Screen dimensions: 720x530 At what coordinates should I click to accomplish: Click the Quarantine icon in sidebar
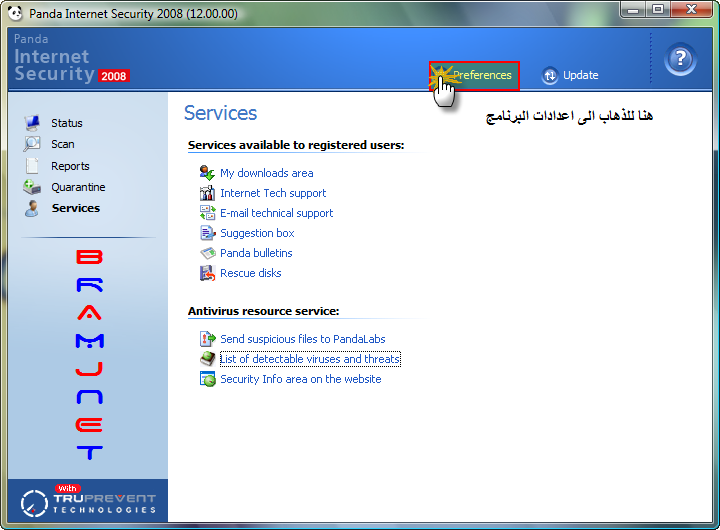point(32,187)
